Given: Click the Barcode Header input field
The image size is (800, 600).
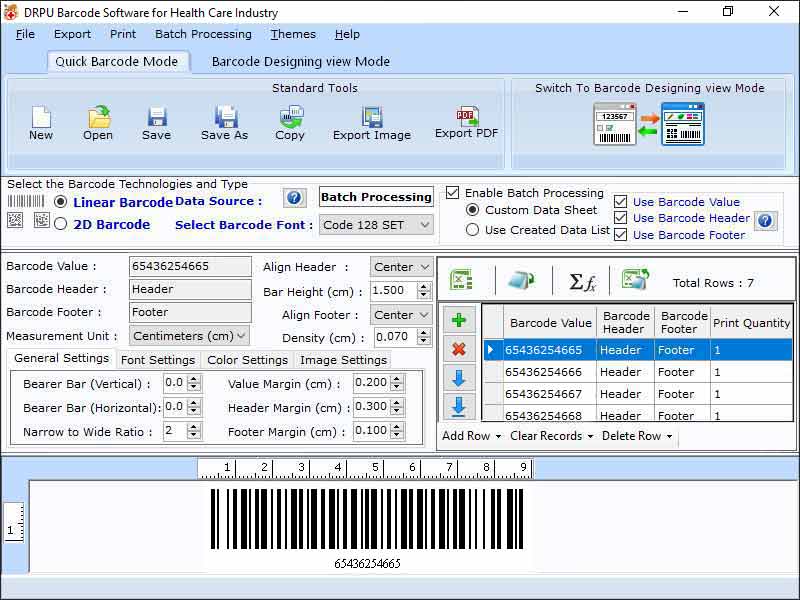Looking at the screenshot, I should (x=190, y=289).
